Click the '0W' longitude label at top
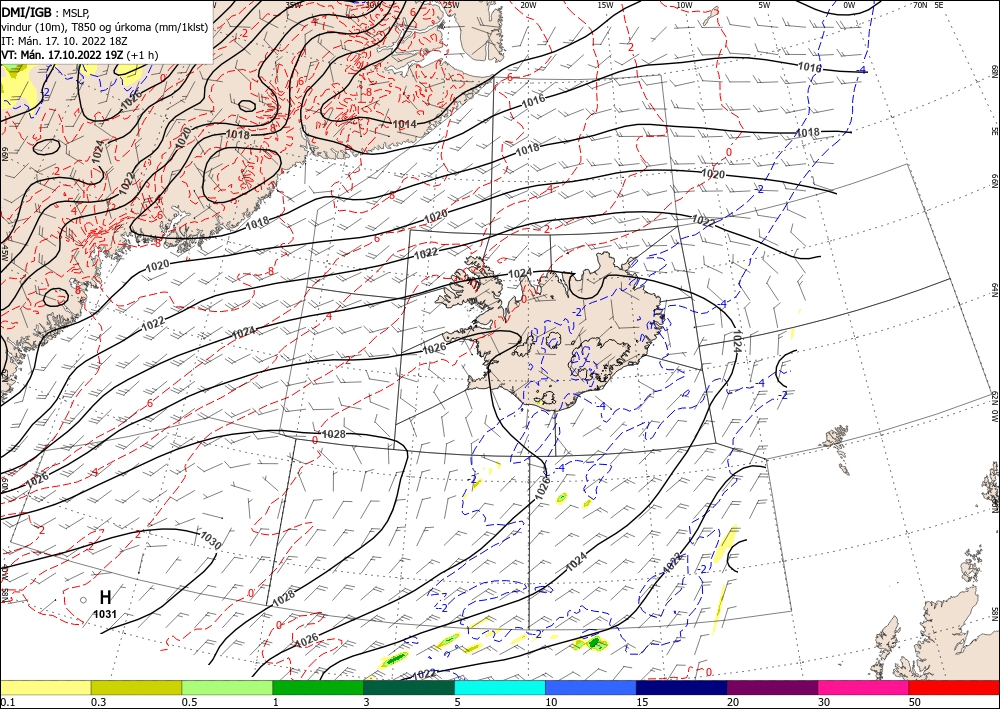The image size is (1000, 709). [849, 5]
